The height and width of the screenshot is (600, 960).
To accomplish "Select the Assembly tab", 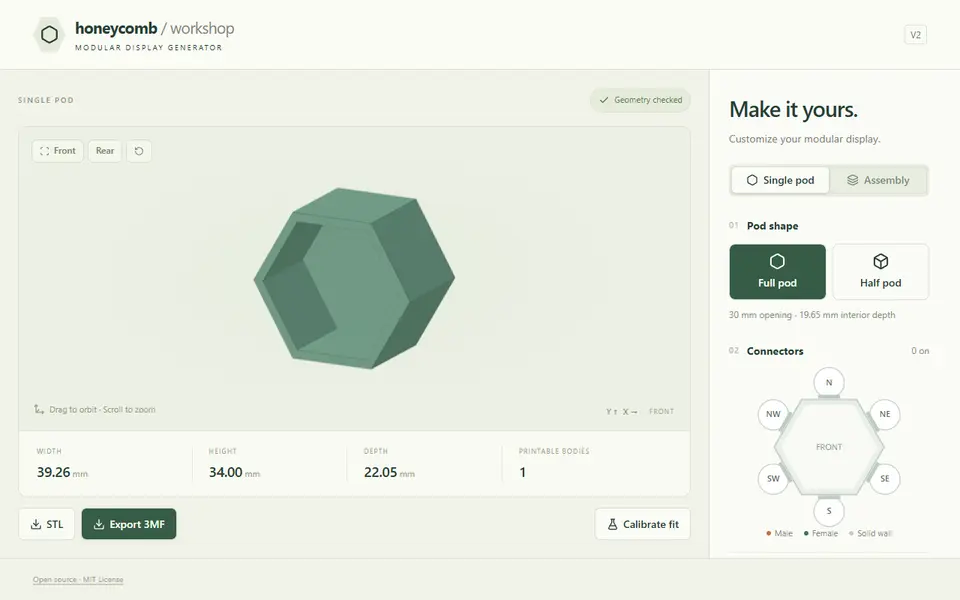I will click(878, 180).
